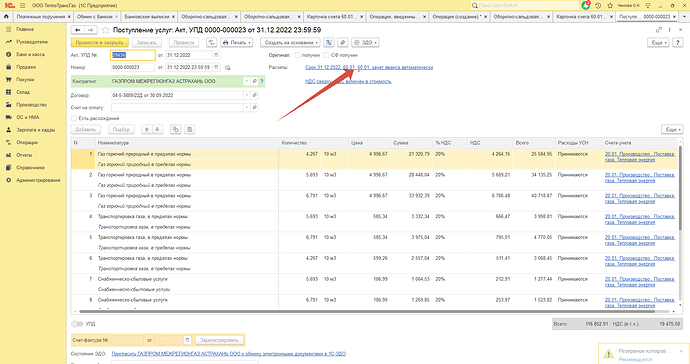Image resolution: width=690 pixels, height=364 pixels.
Task: Check the СФ получен checkbox
Action: click(326, 55)
